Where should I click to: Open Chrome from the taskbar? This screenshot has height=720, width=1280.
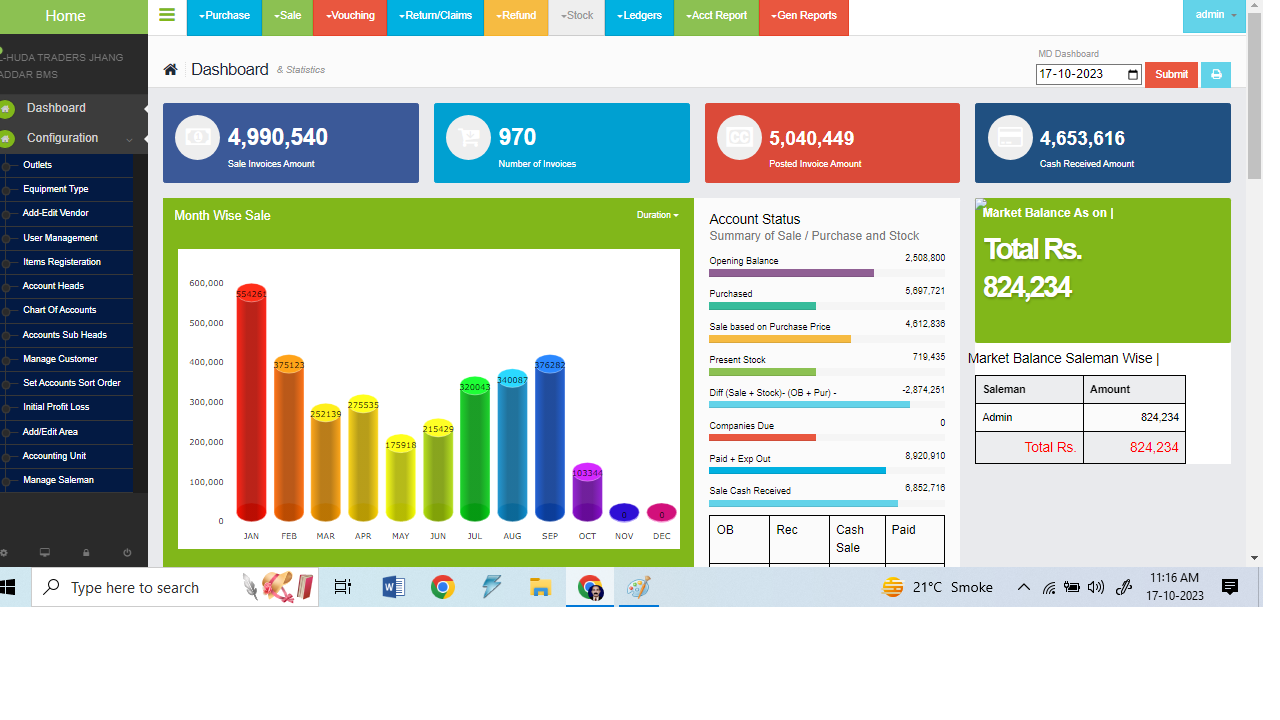click(443, 587)
